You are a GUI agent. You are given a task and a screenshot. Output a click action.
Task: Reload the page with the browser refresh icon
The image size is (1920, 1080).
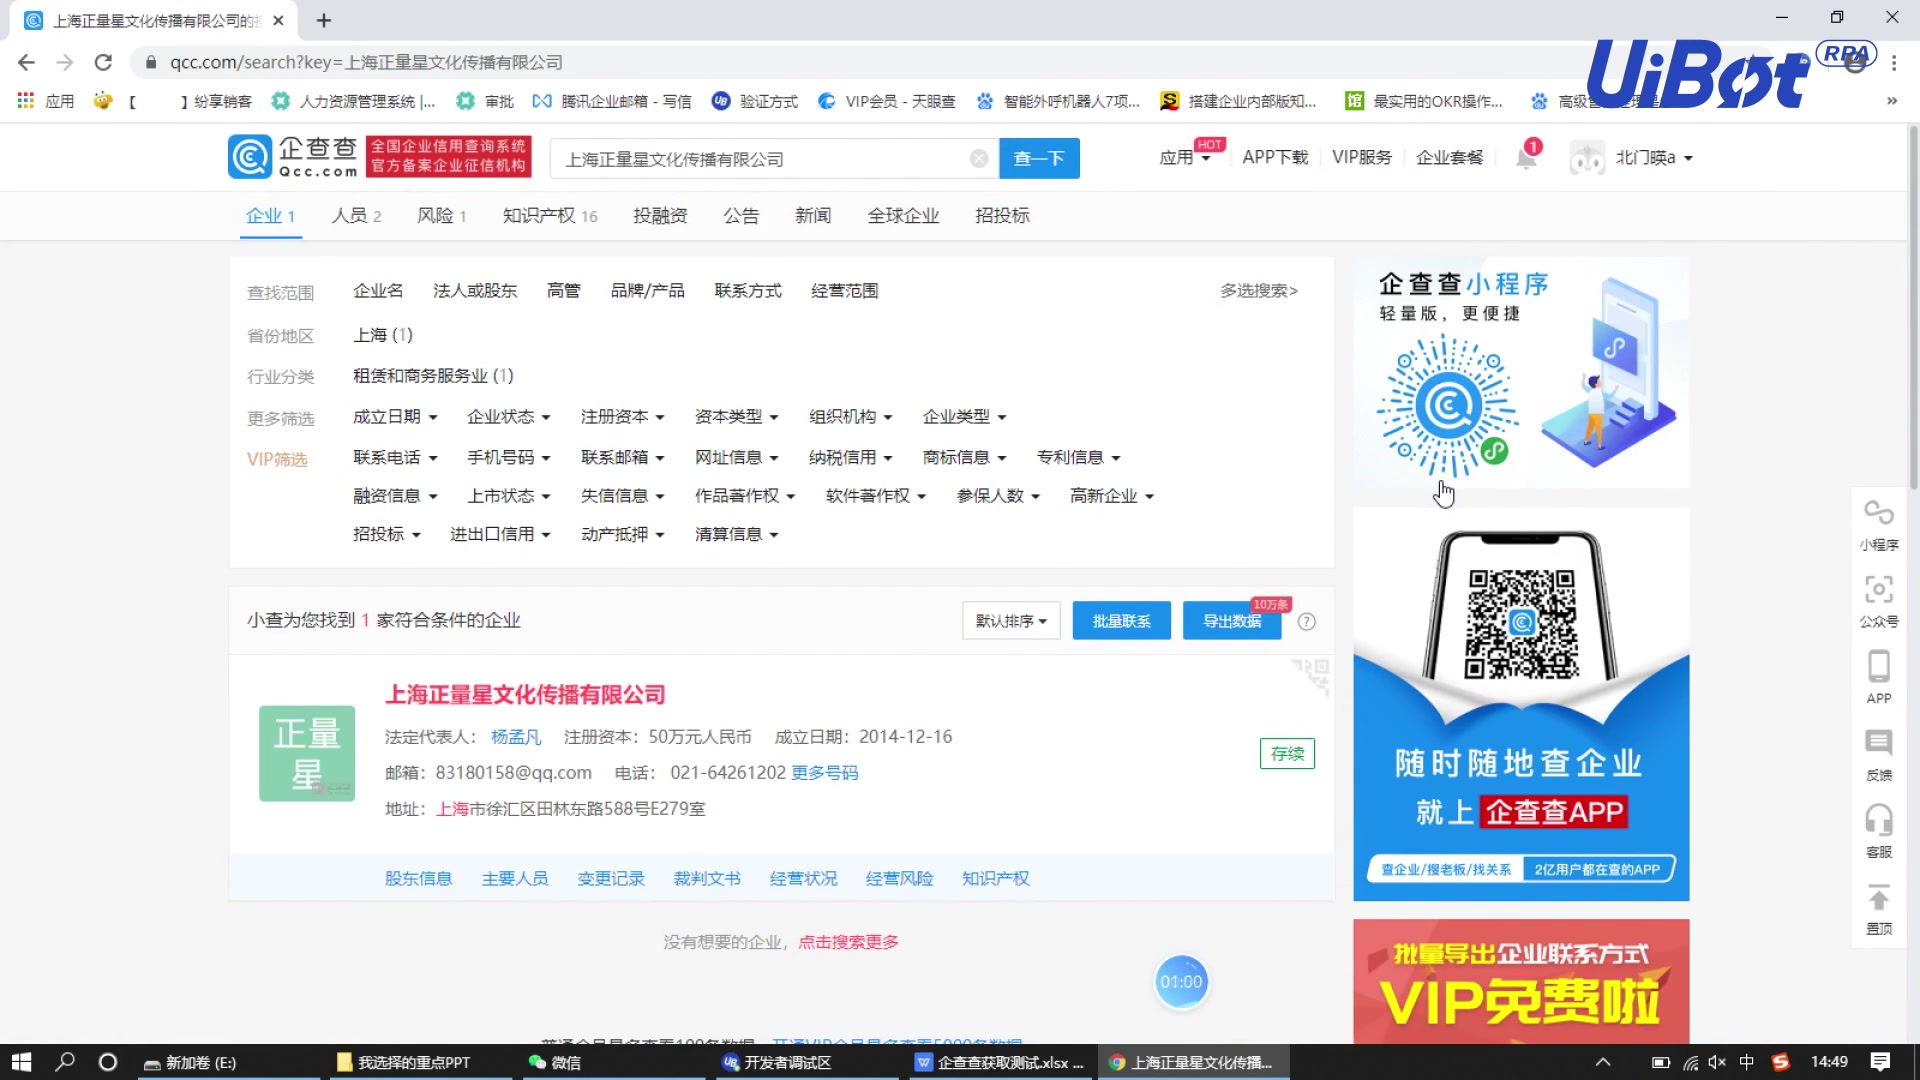tap(103, 62)
